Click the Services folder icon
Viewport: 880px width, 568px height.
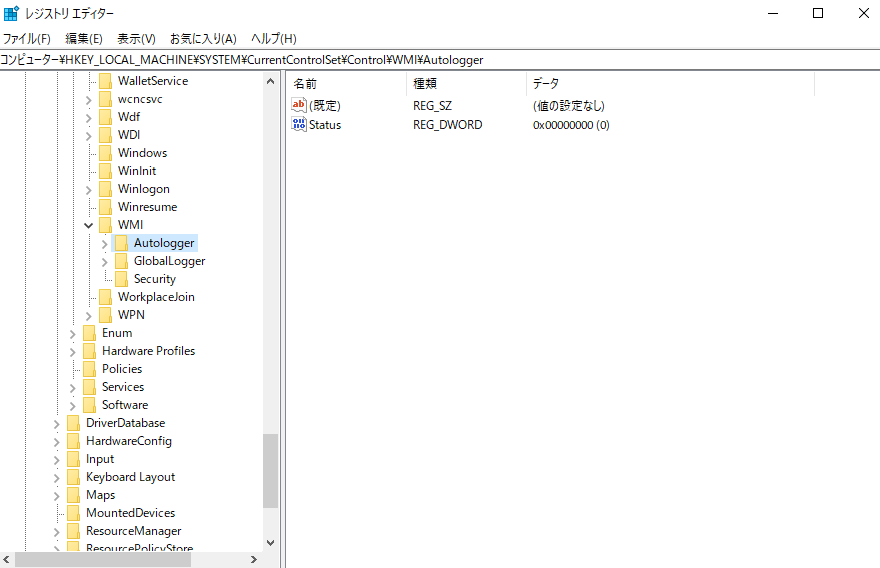89,387
